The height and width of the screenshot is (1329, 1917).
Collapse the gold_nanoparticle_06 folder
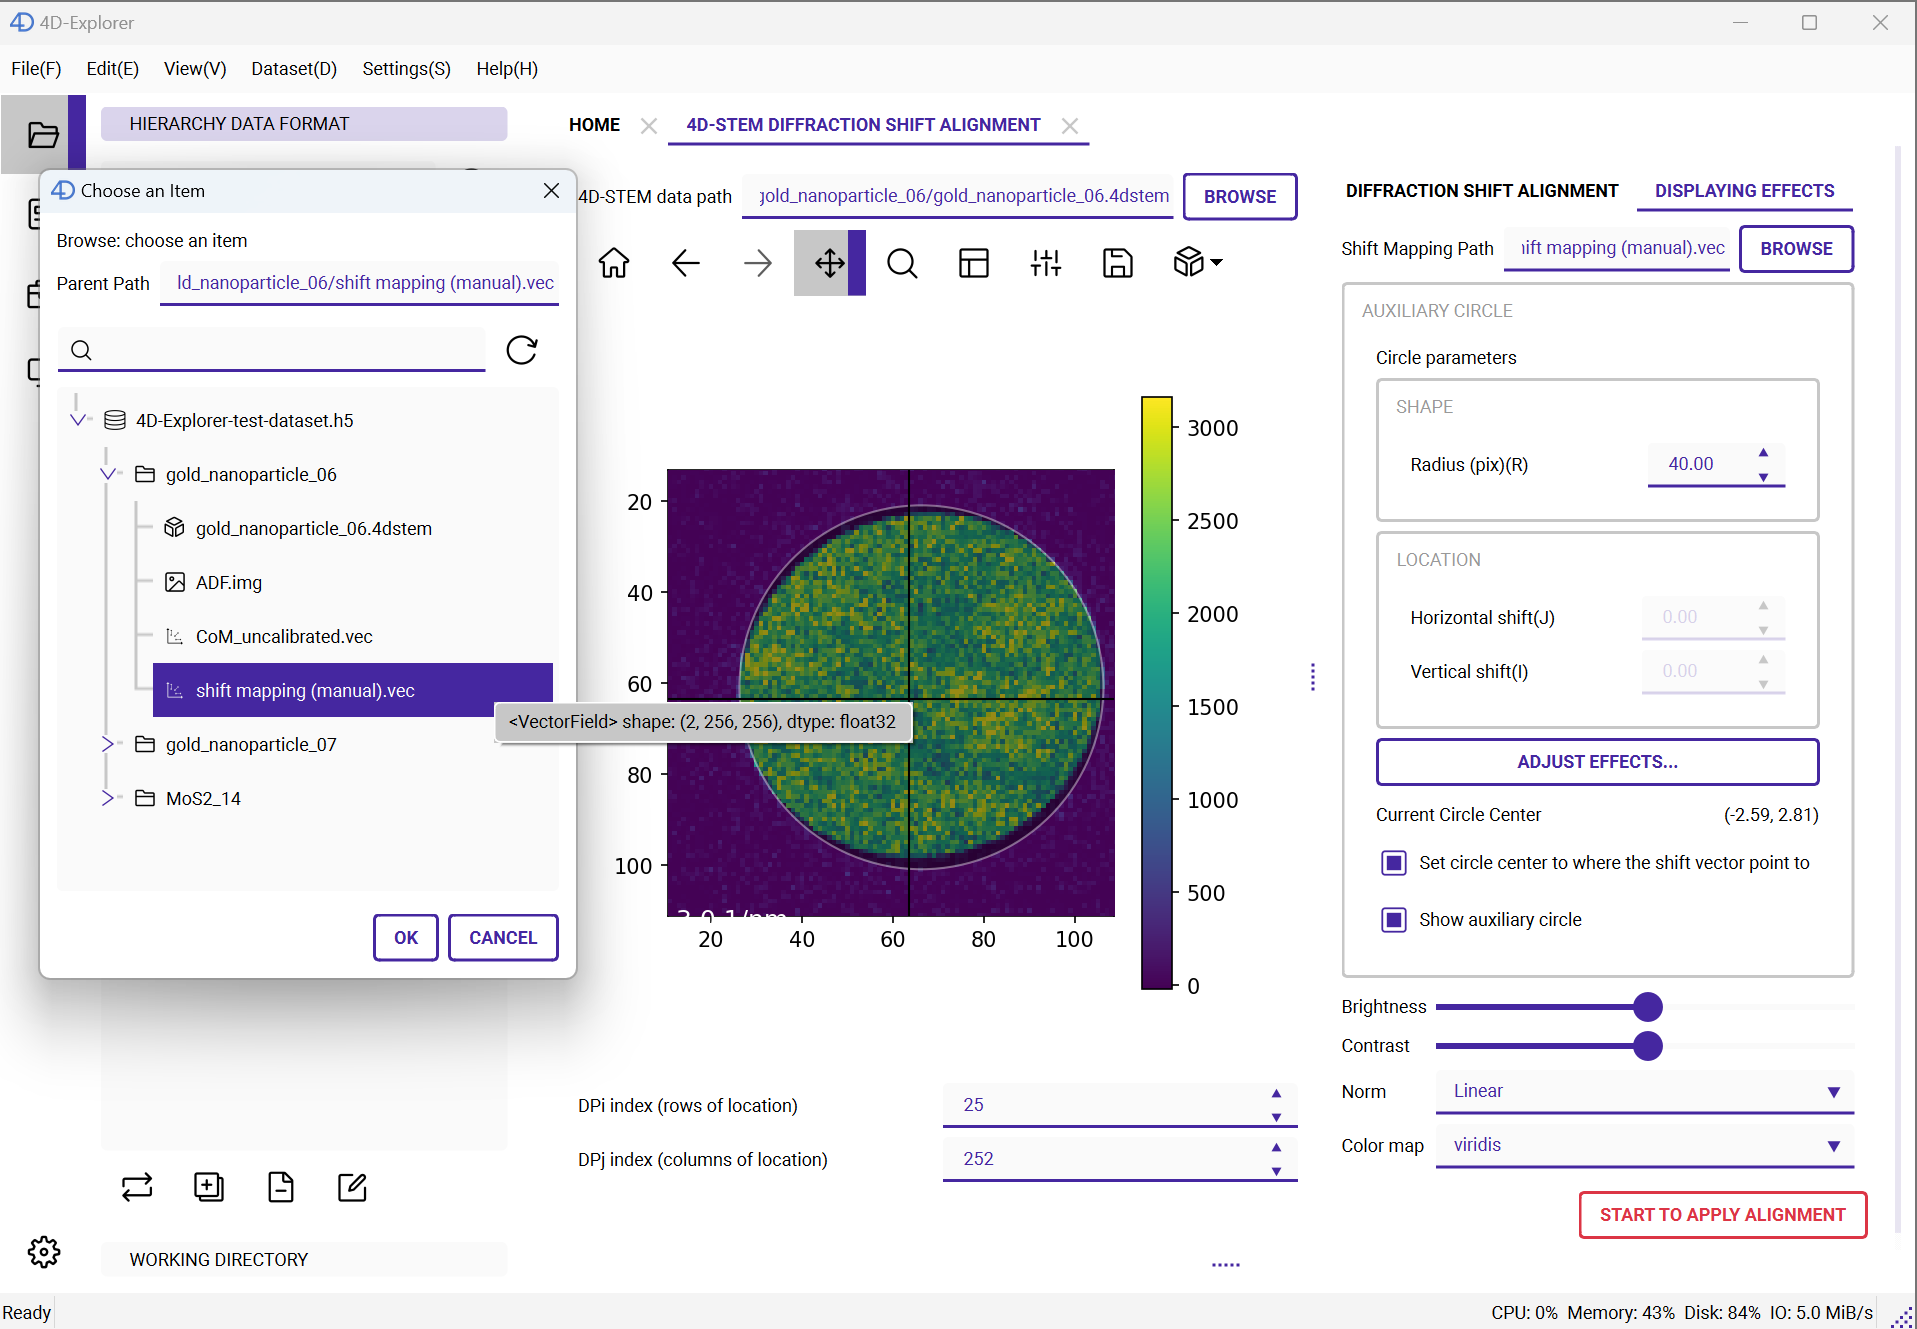[108, 474]
